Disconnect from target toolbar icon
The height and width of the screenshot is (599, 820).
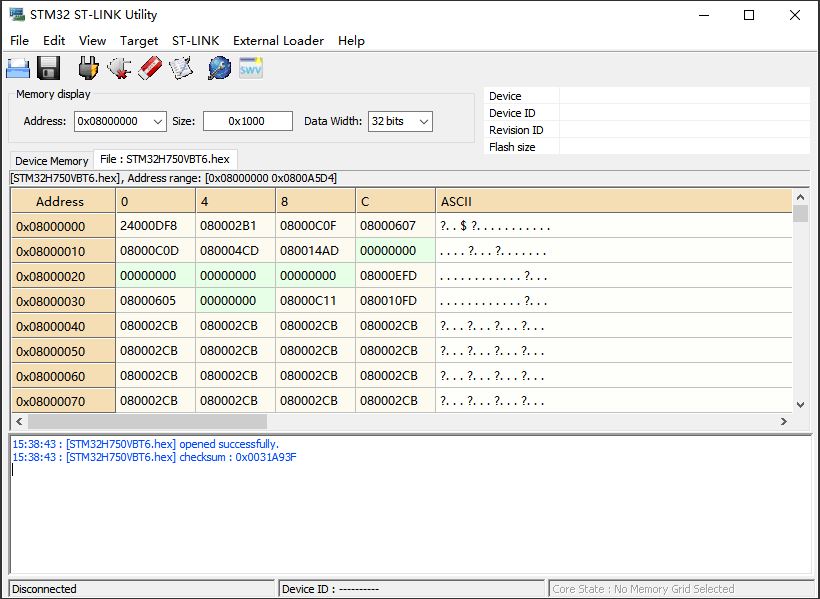119,68
